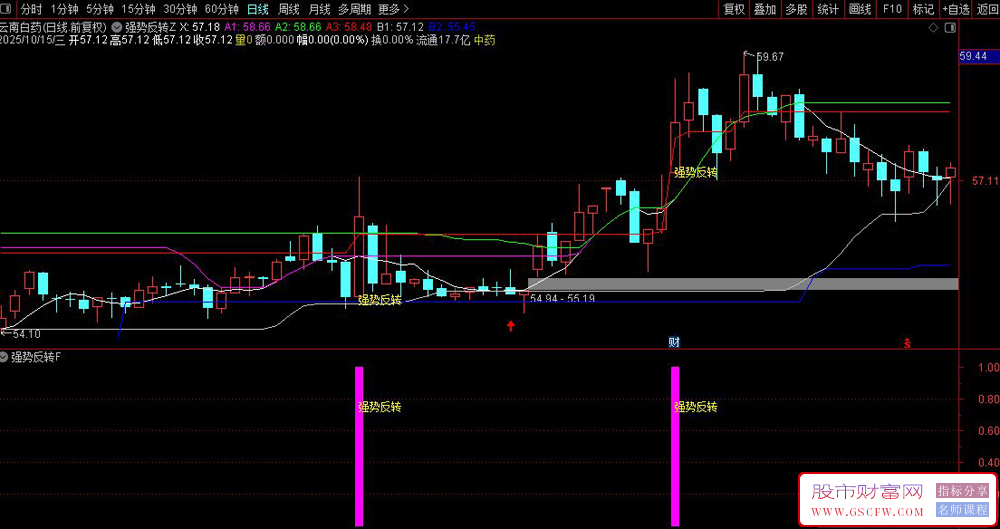This screenshot has height=529, width=1000.
Task: Open the 多股 multi-stock view
Action: (x=796, y=9)
